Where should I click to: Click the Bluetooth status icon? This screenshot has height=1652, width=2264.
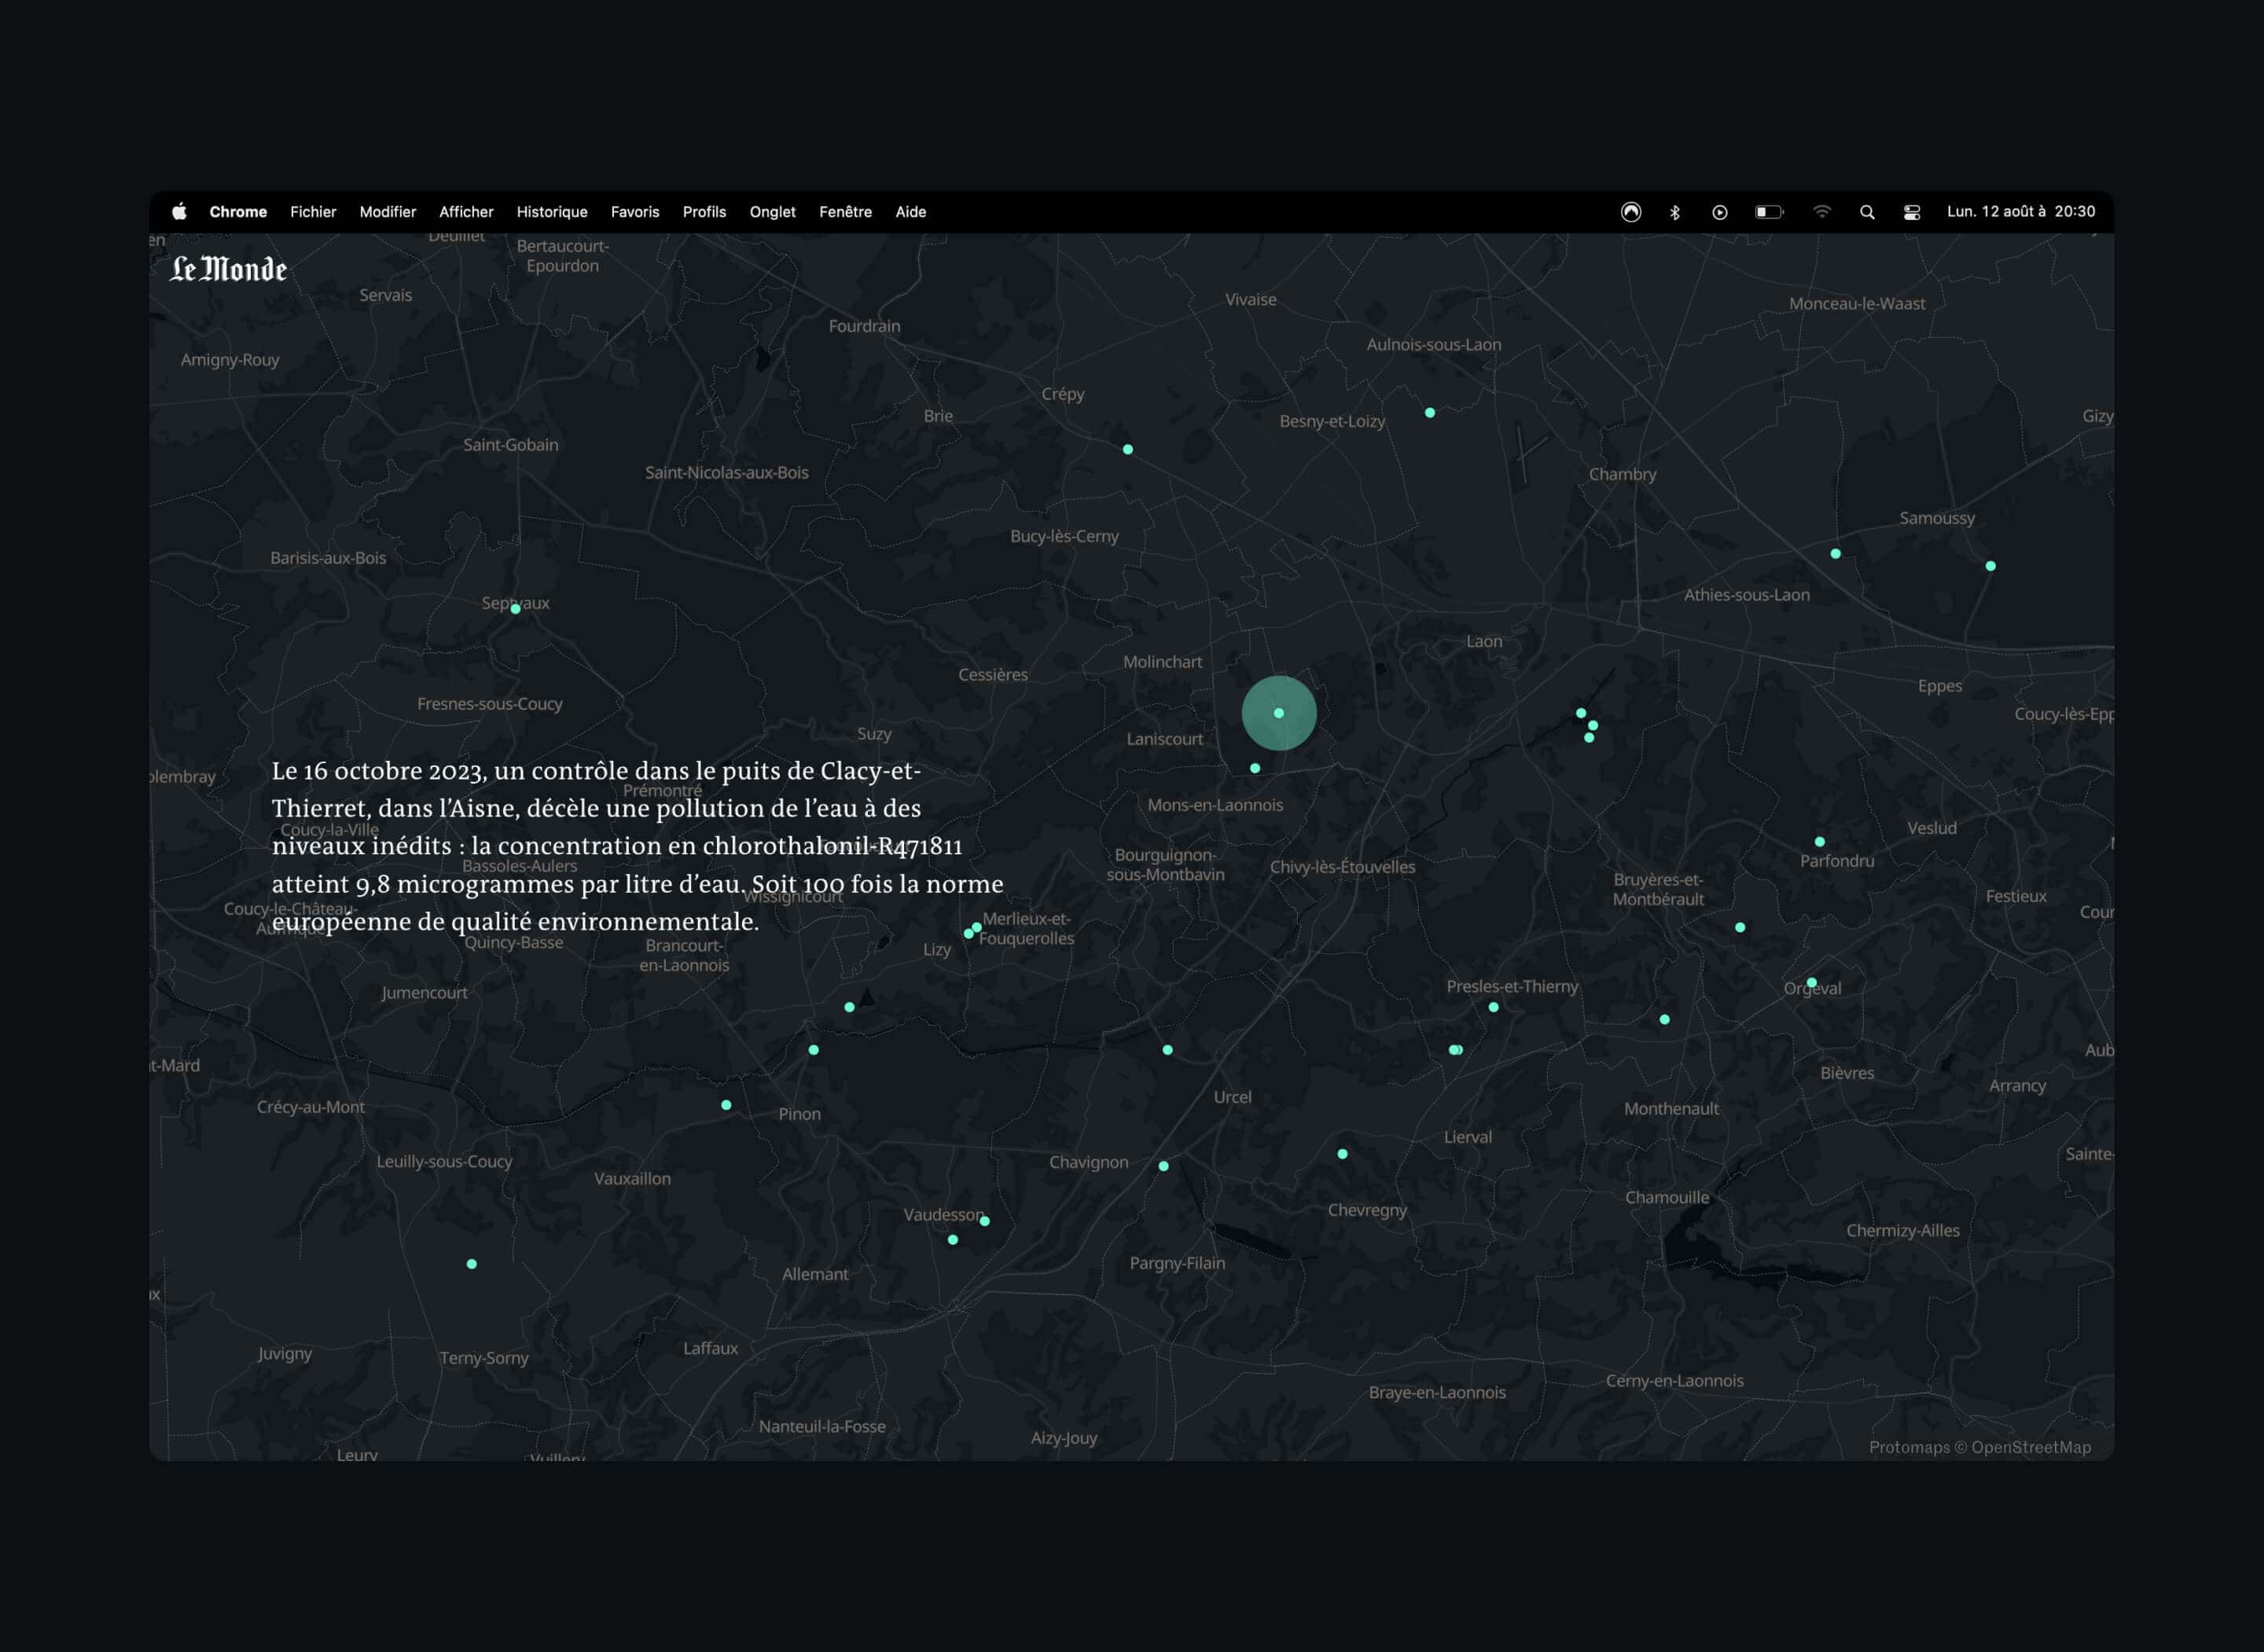pyautogui.click(x=1675, y=212)
